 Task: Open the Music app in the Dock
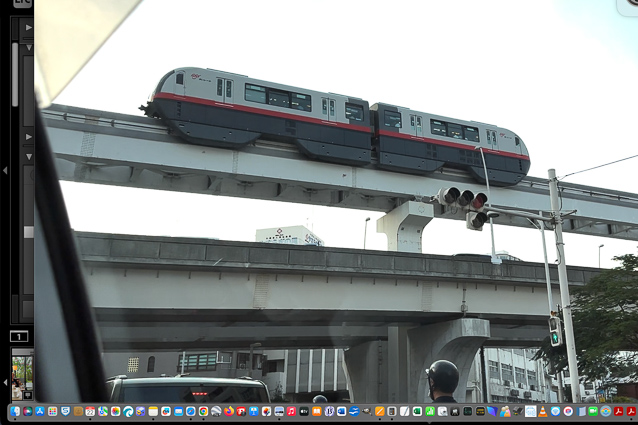(x=291, y=412)
